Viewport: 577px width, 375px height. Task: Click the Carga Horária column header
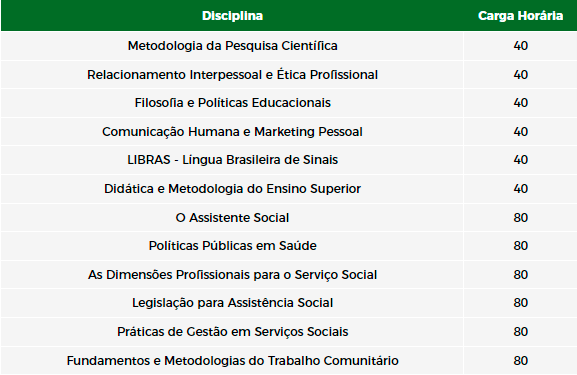[520, 16]
